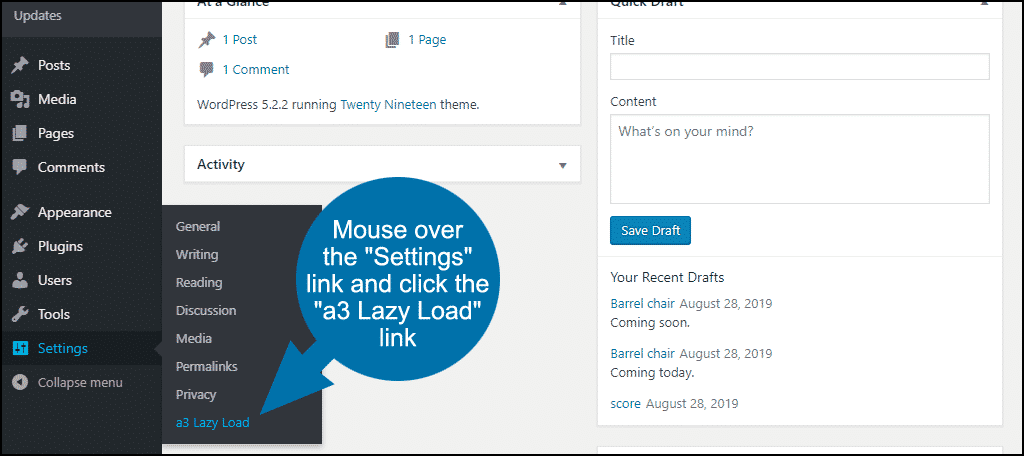The height and width of the screenshot is (456, 1024).
Task: Open the Twenty Nineteen theme link
Action: coord(389,105)
